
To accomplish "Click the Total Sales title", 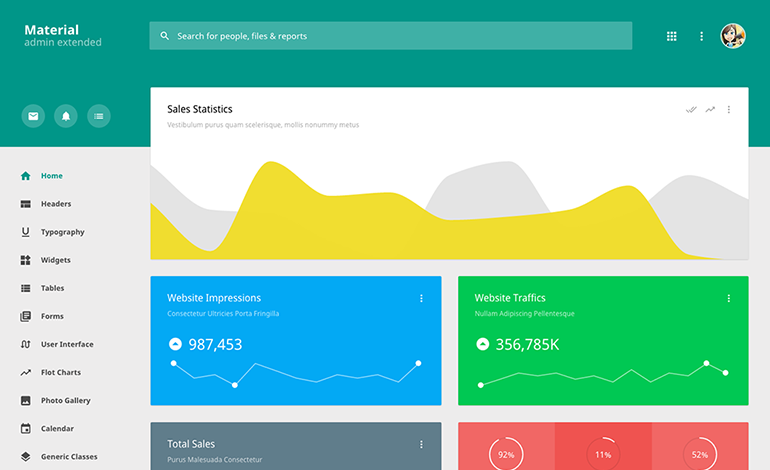I will click(x=191, y=444).
